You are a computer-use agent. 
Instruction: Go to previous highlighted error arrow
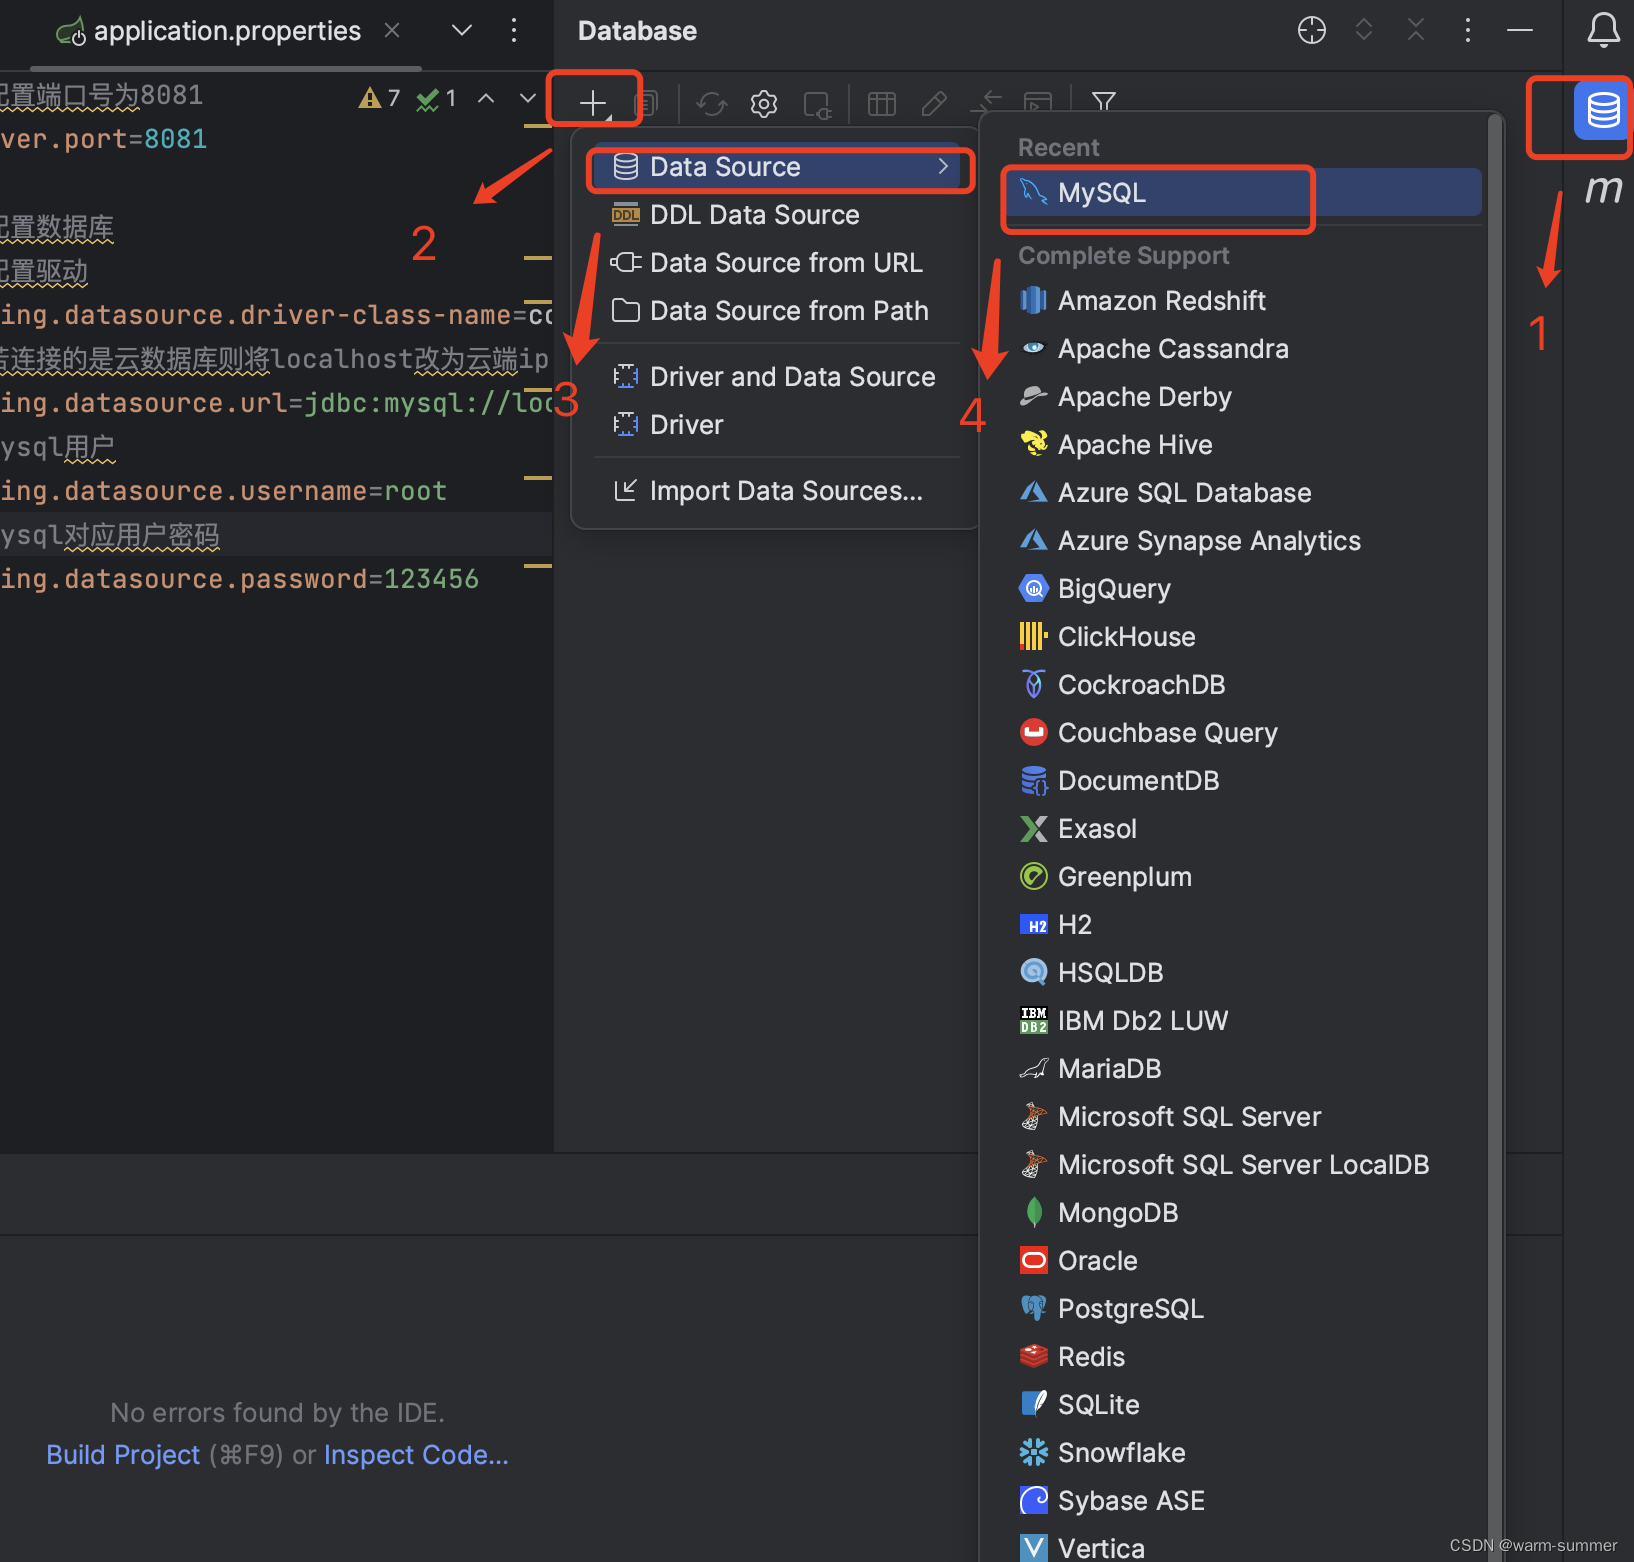[x=486, y=98]
